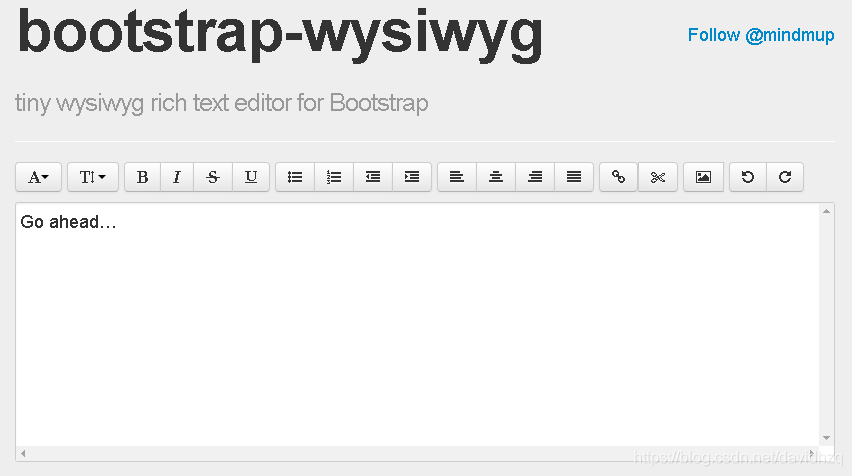The width and height of the screenshot is (852, 476).
Task: Open the font family dropdown
Action: point(39,177)
